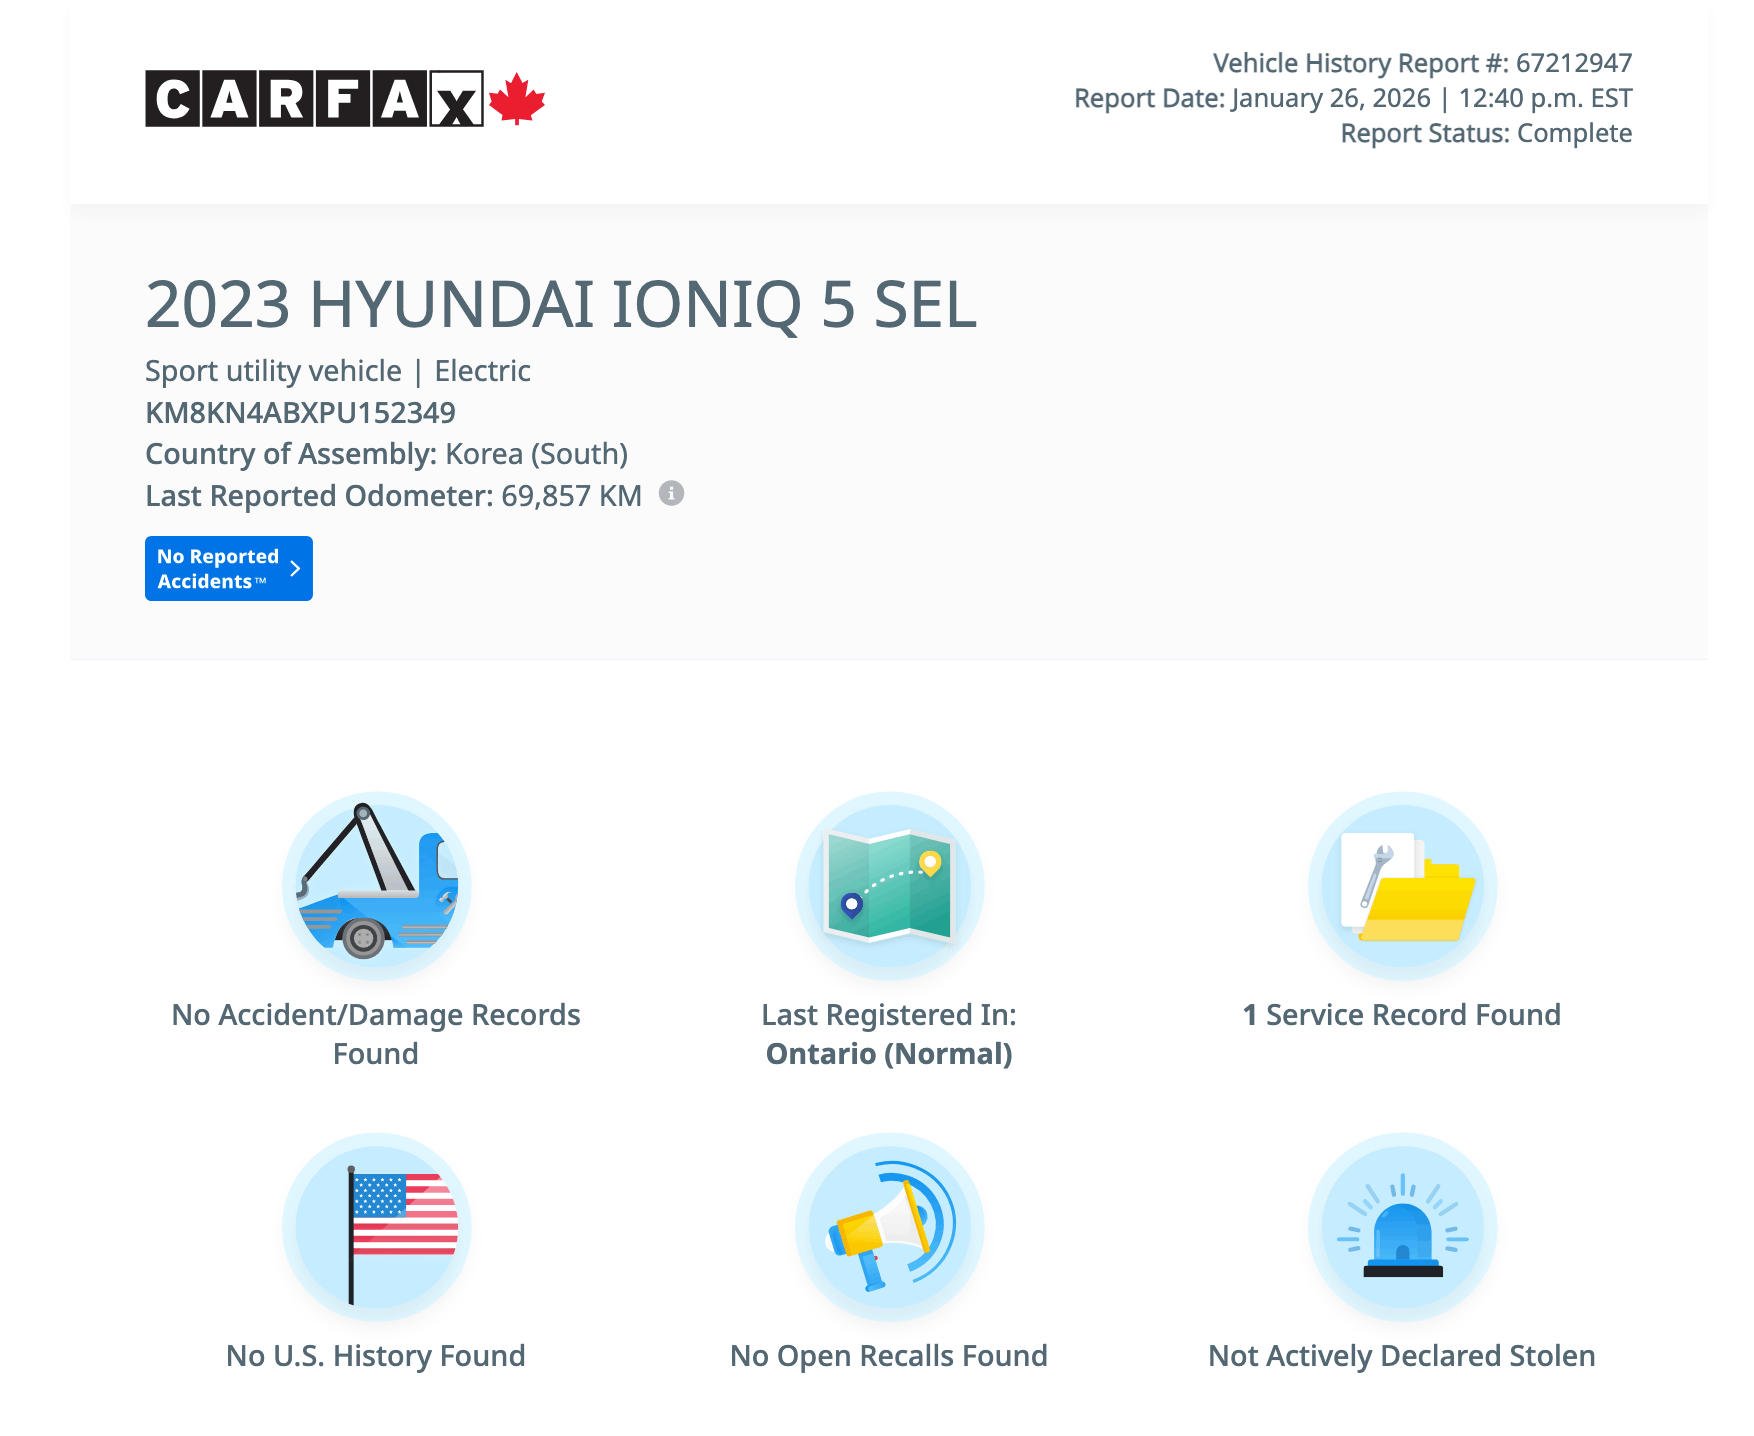Open the 1 Service Record Found label
The height and width of the screenshot is (1436, 1754).
1402,1015
